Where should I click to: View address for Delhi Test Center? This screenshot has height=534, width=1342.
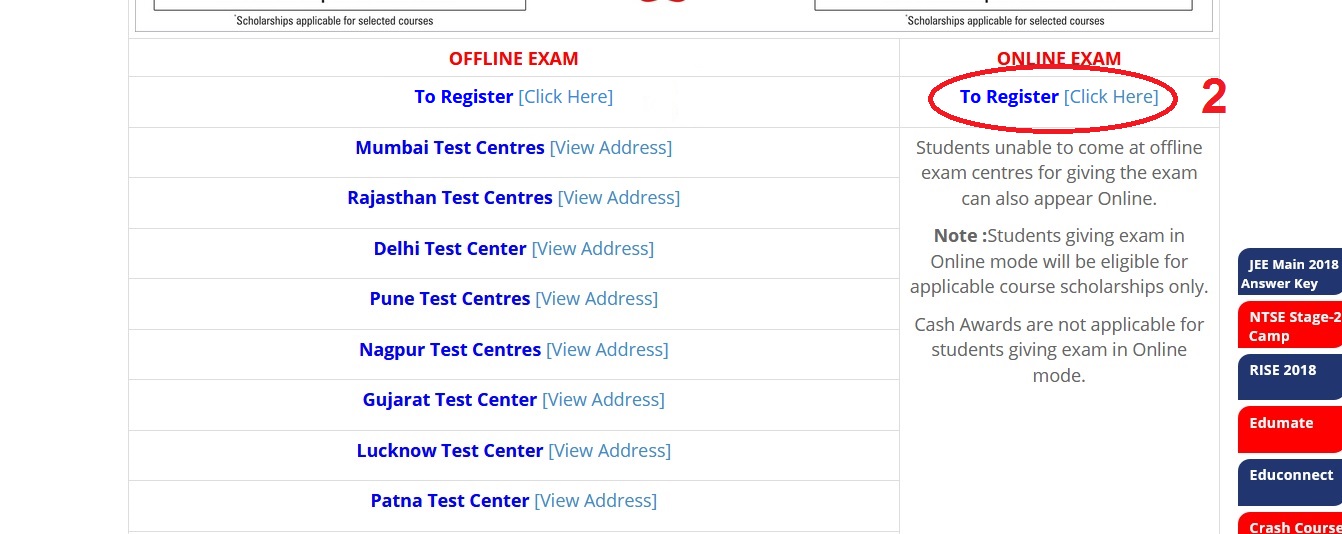pyautogui.click(x=592, y=249)
